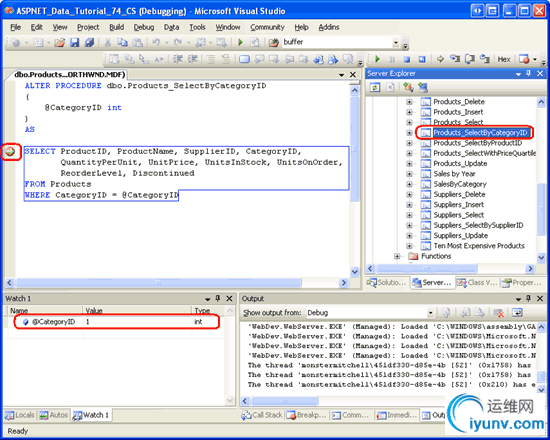Click the Step Into icon
The image size is (550, 440).
[x=455, y=59]
